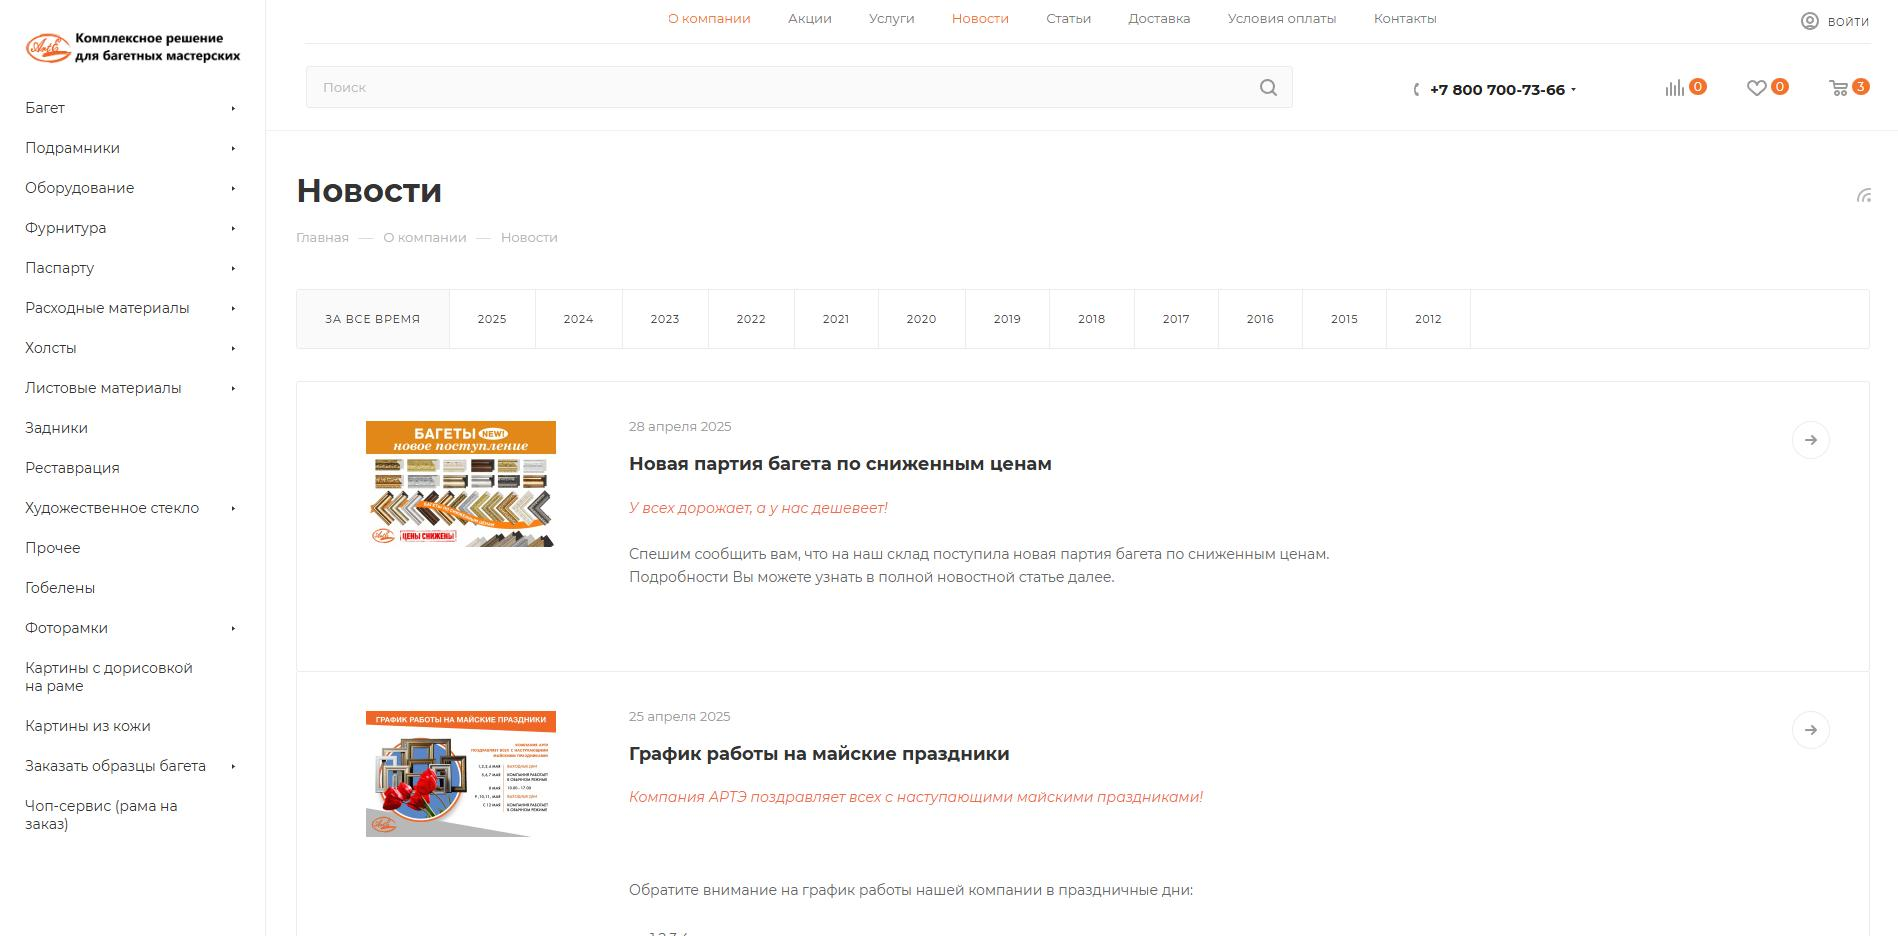Screen dimensions: 1898x936
Task: Select the За все время tab
Action: [x=373, y=319]
